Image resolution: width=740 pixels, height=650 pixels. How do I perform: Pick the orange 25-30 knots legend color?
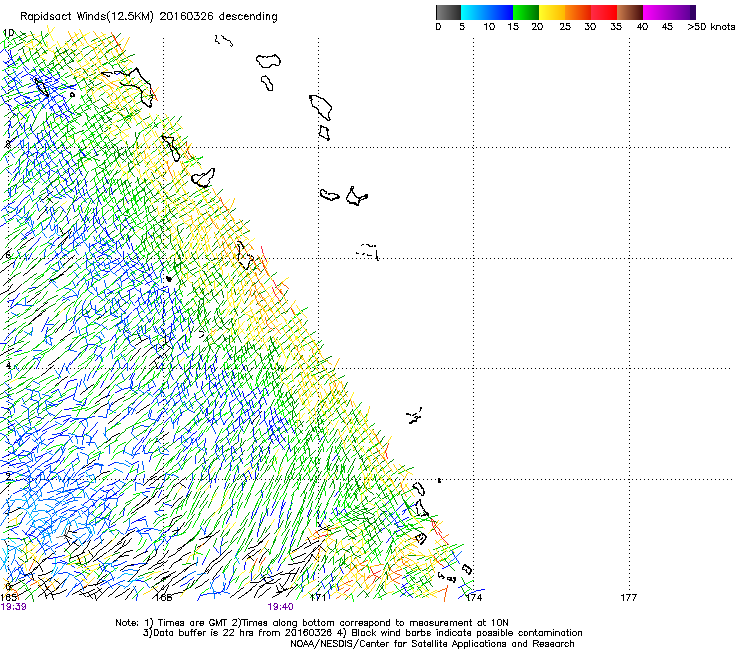578,12
